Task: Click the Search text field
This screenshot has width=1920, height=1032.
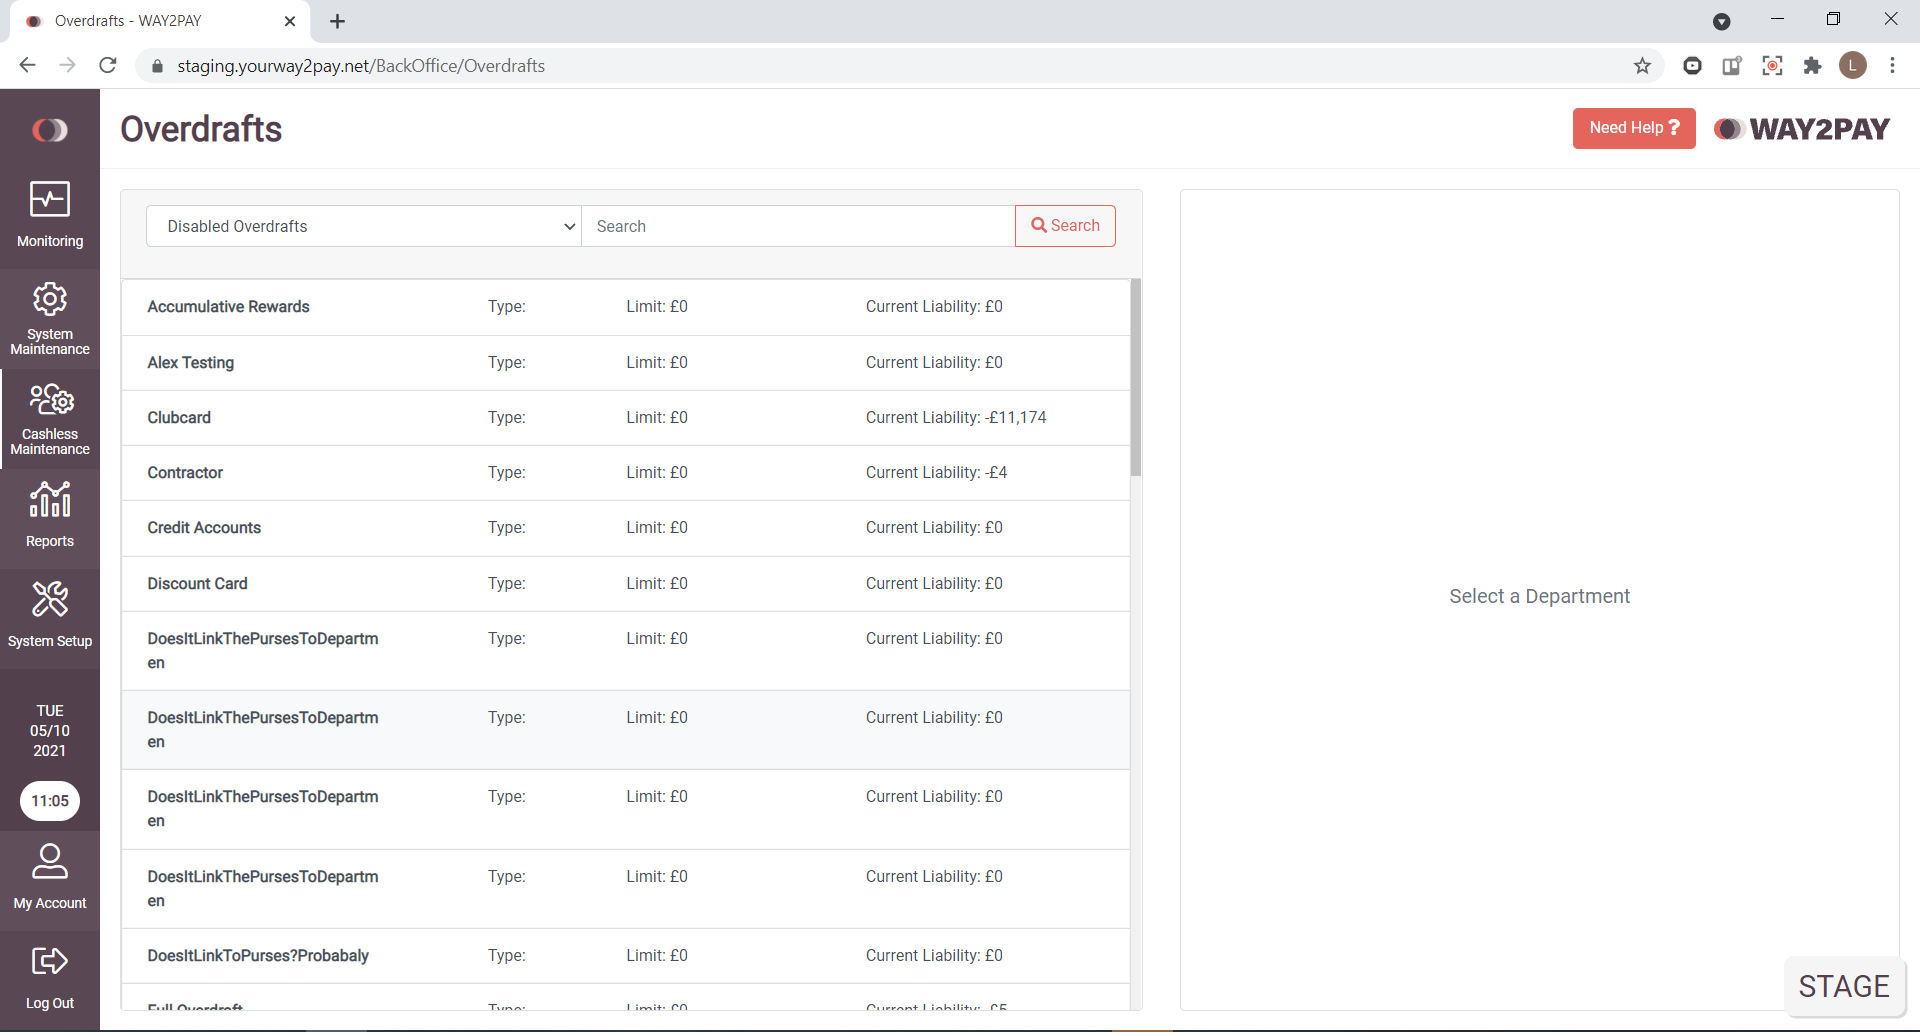Action: pyautogui.click(x=798, y=226)
